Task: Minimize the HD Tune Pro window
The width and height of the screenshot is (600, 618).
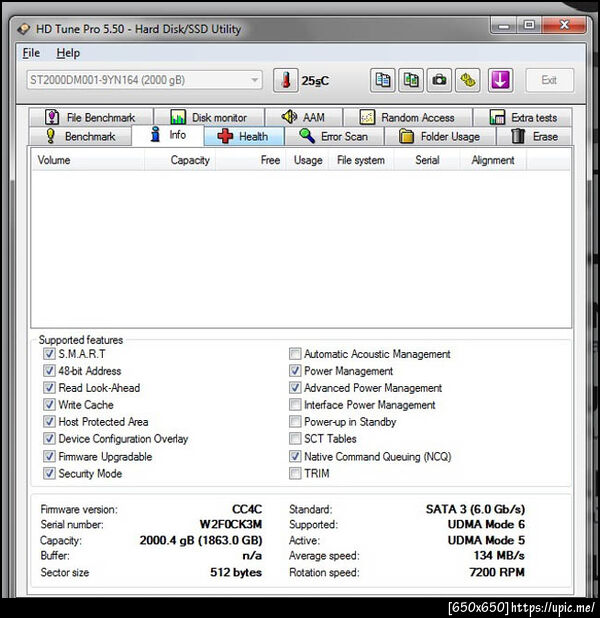Action: [503, 25]
